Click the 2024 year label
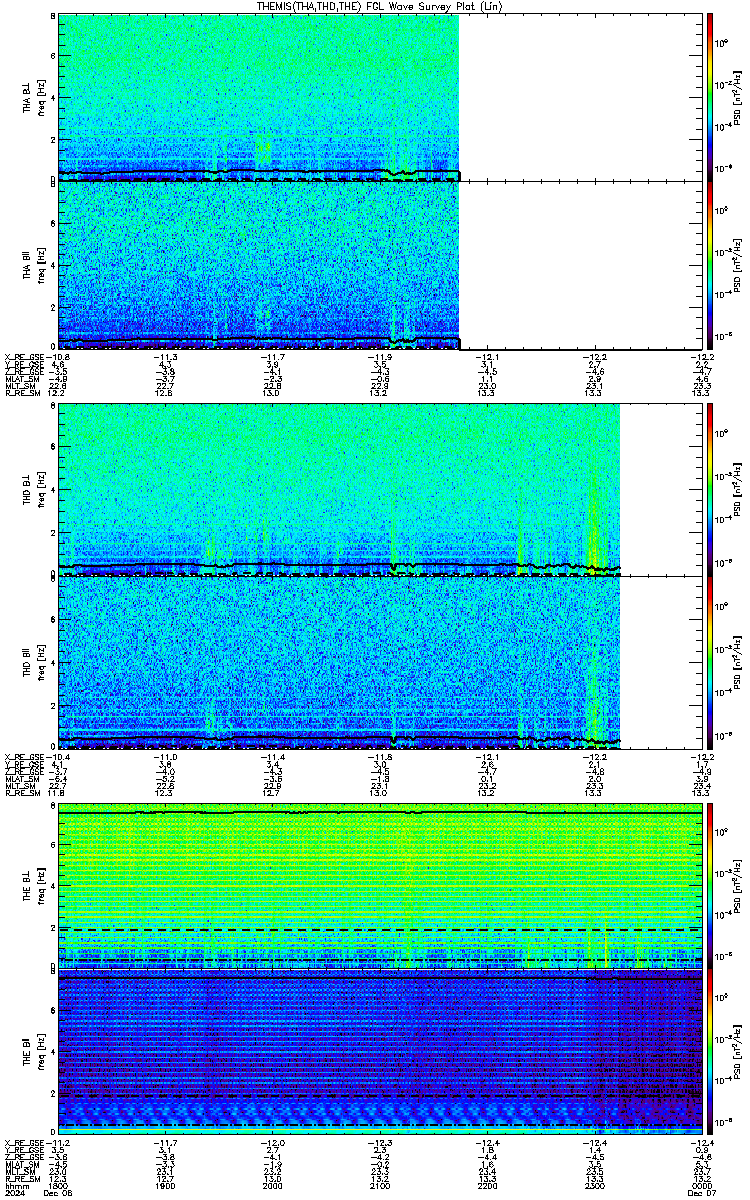750x1200 pixels. click(x=13, y=1191)
